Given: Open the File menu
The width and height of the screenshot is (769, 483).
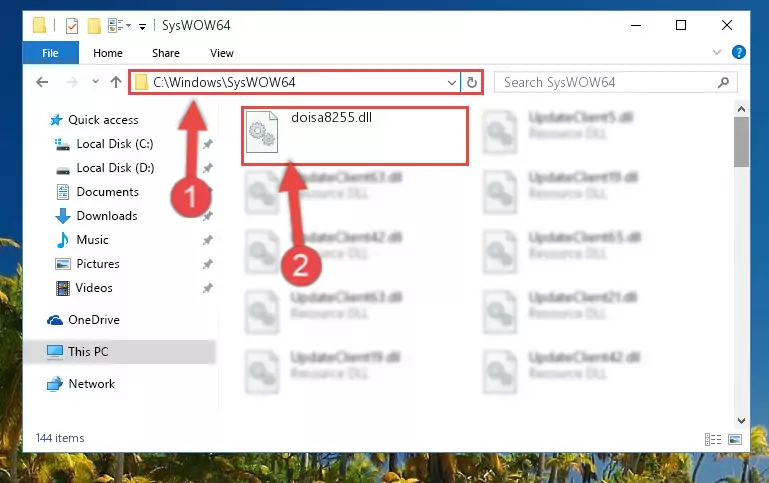Looking at the screenshot, I should [51, 53].
